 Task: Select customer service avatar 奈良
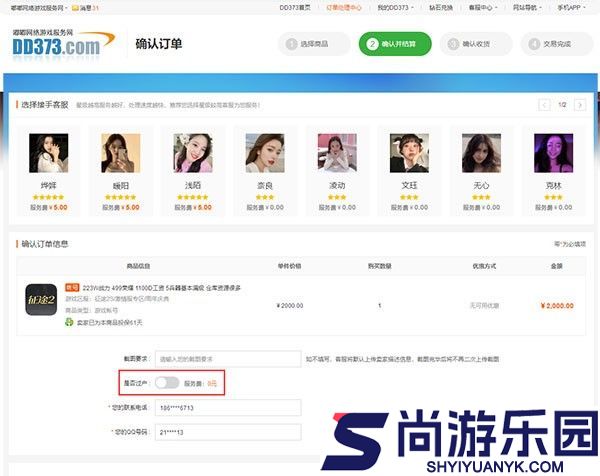265,153
